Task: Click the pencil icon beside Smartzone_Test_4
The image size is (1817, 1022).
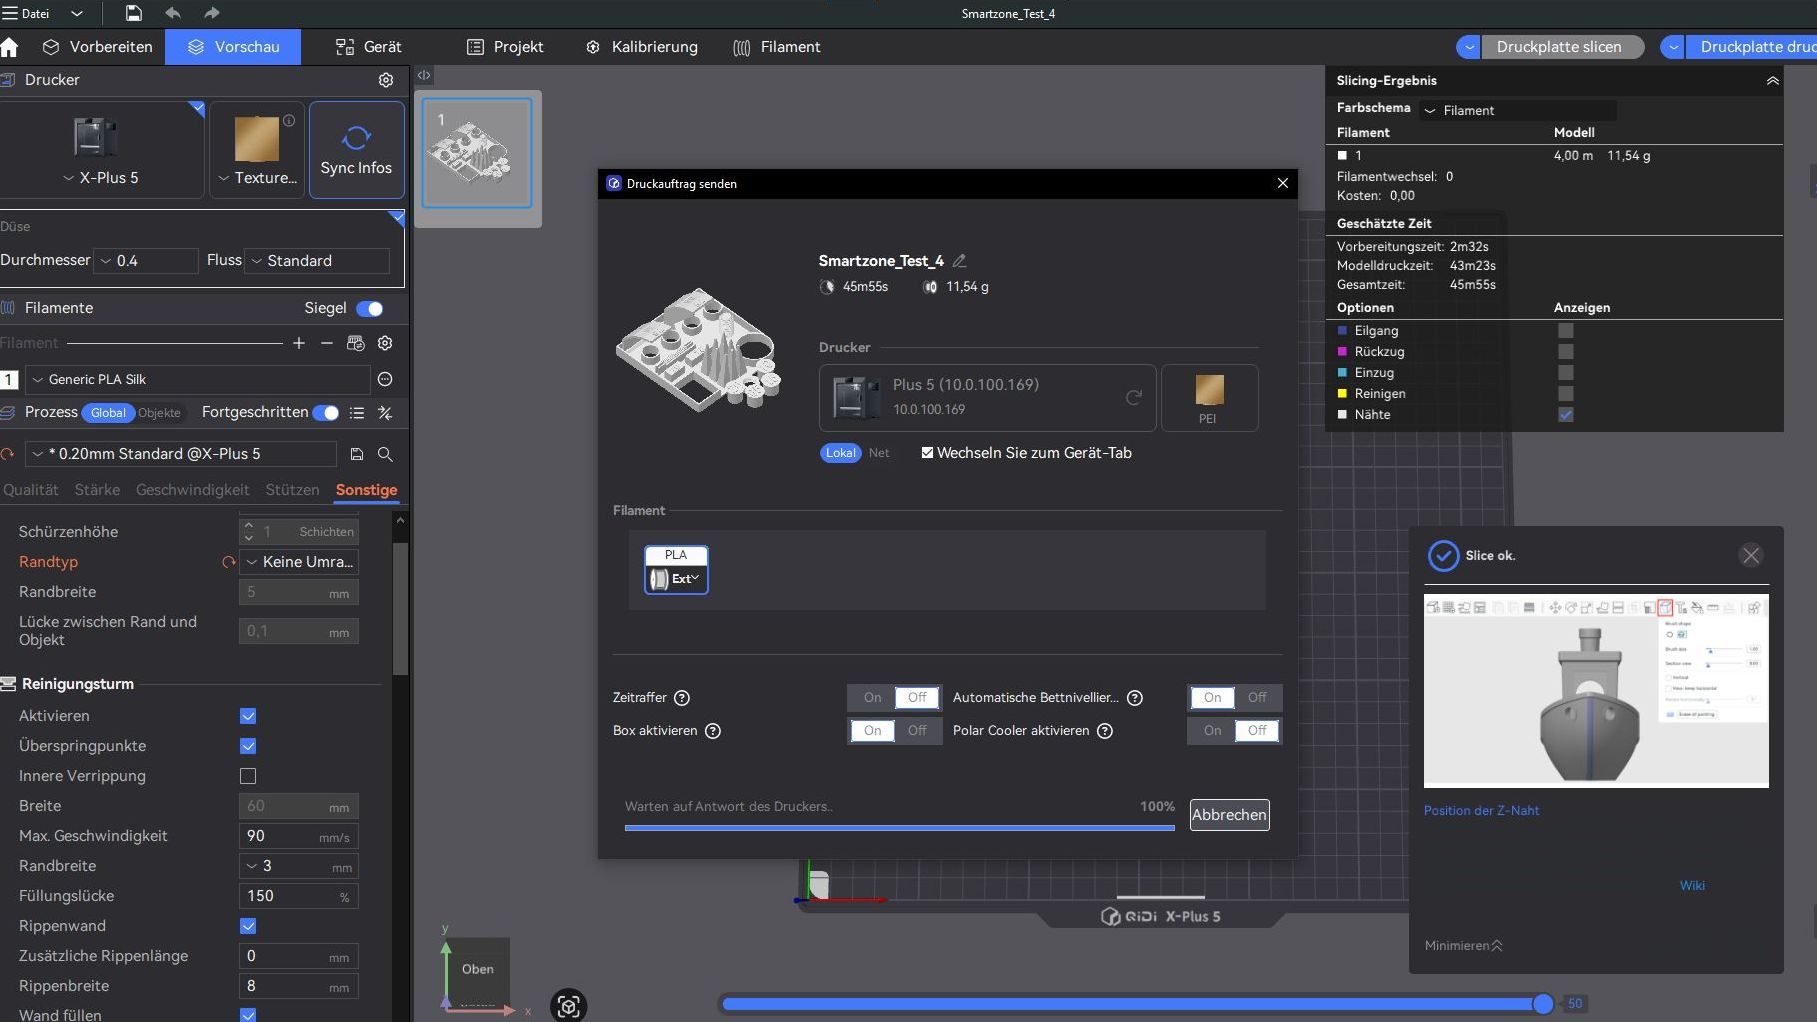Action: coord(959,261)
